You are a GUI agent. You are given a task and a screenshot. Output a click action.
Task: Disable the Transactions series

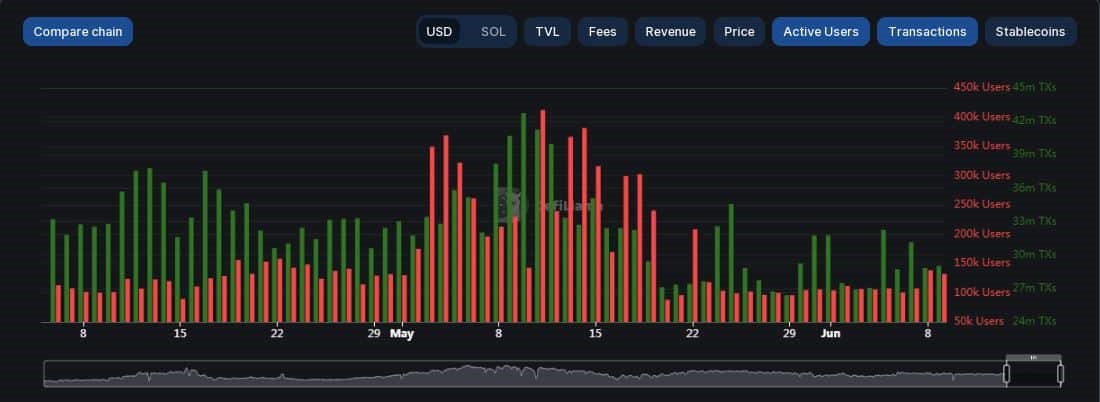pyautogui.click(x=927, y=32)
